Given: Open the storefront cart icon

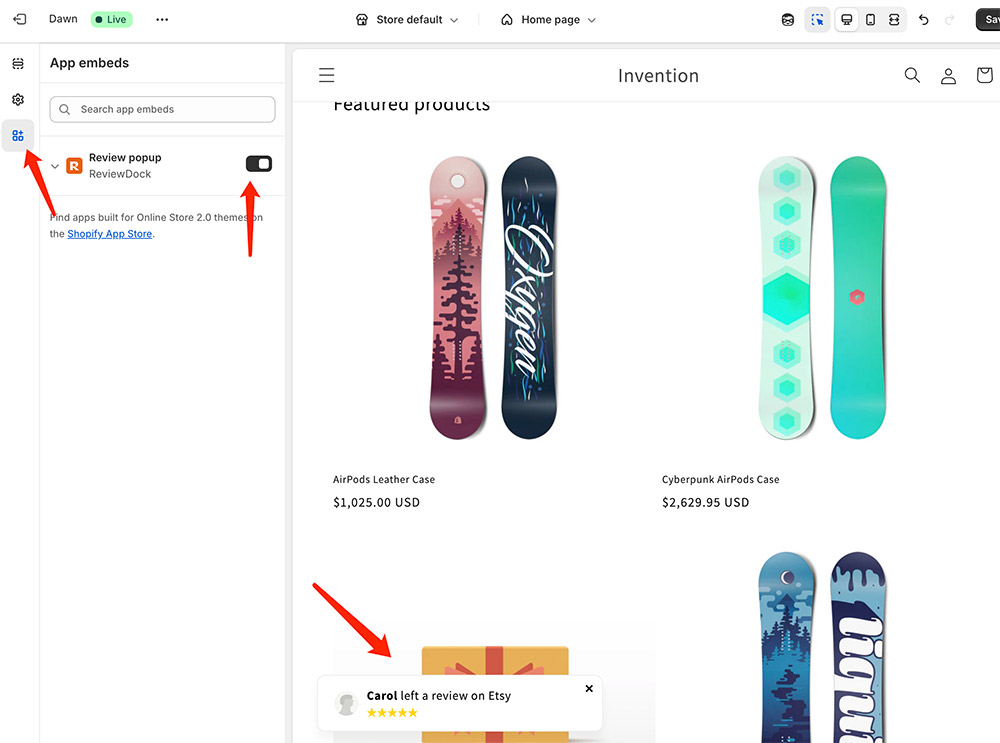Looking at the screenshot, I should tap(984, 75).
